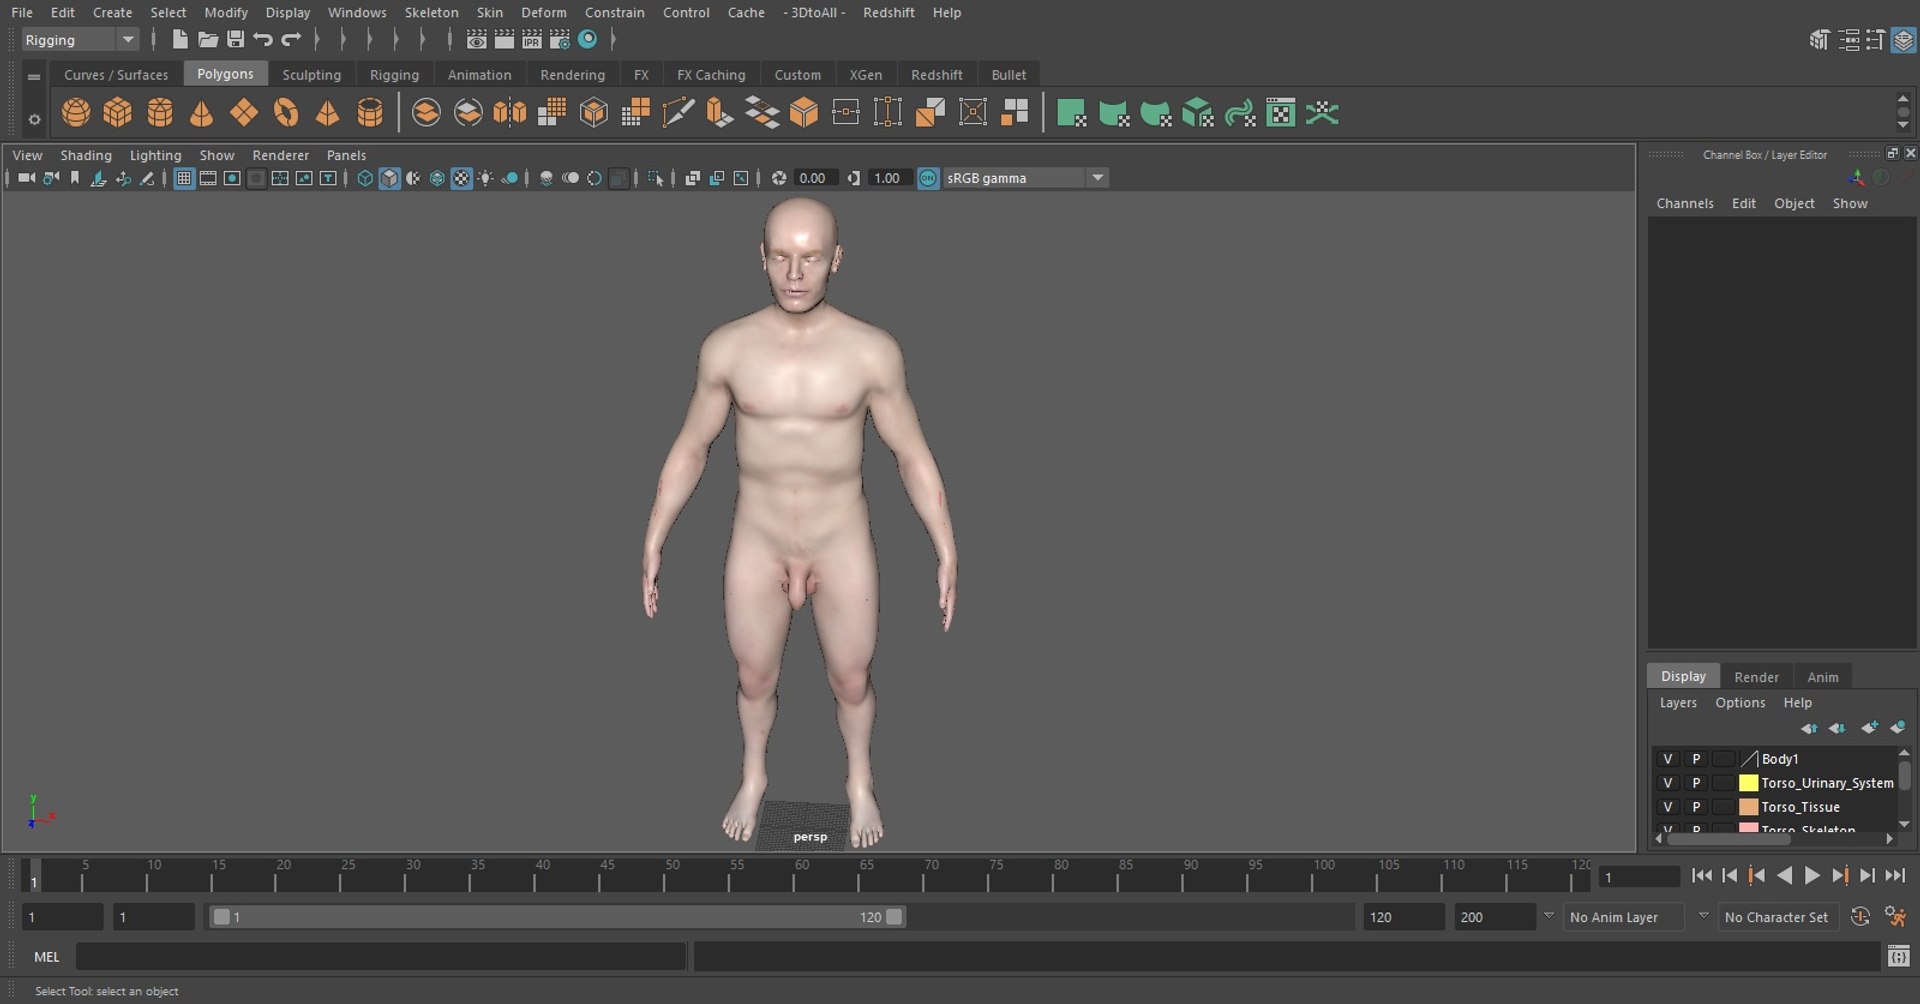Image resolution: width=1920 pixels, height=1004 pixels.
Task: Toggle visibility of Torso_Urinary_System layer
Action: [1667, 783]
